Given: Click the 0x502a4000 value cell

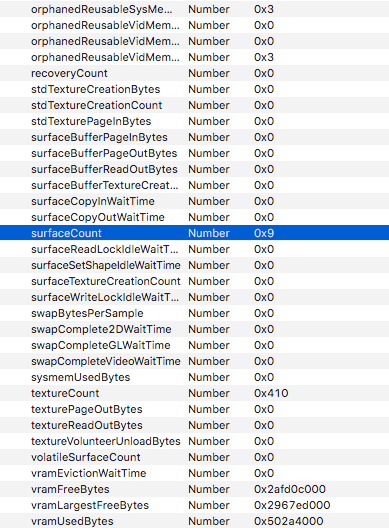Looking at the screenshot, I should pyautogui.click(x=289, y=521).
